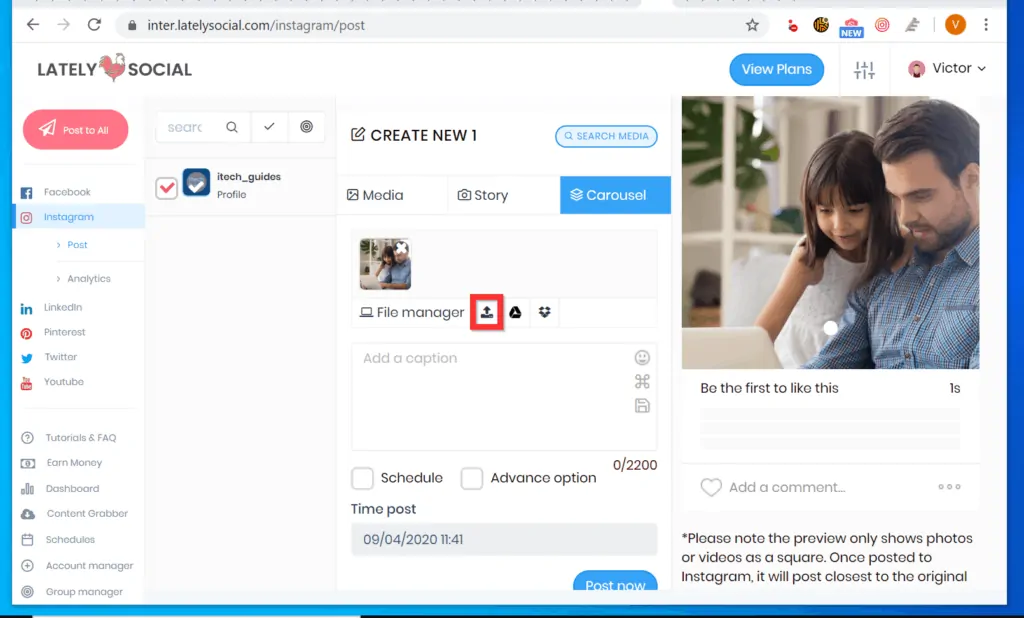Expand the Post submenu item

[x=77, y=245]
